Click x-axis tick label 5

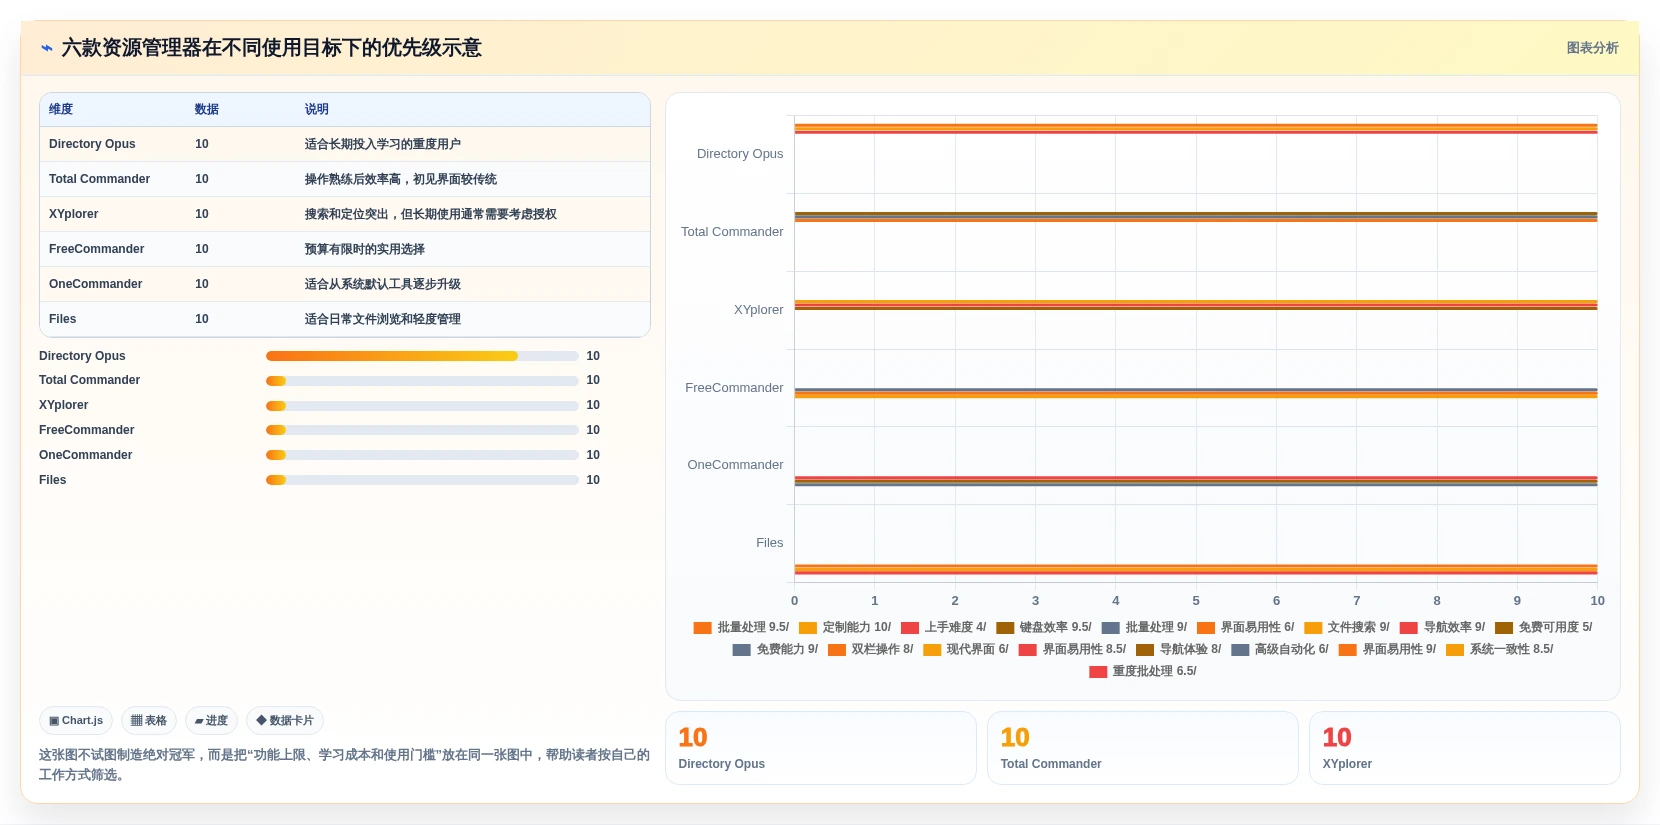pos(1196,601)
